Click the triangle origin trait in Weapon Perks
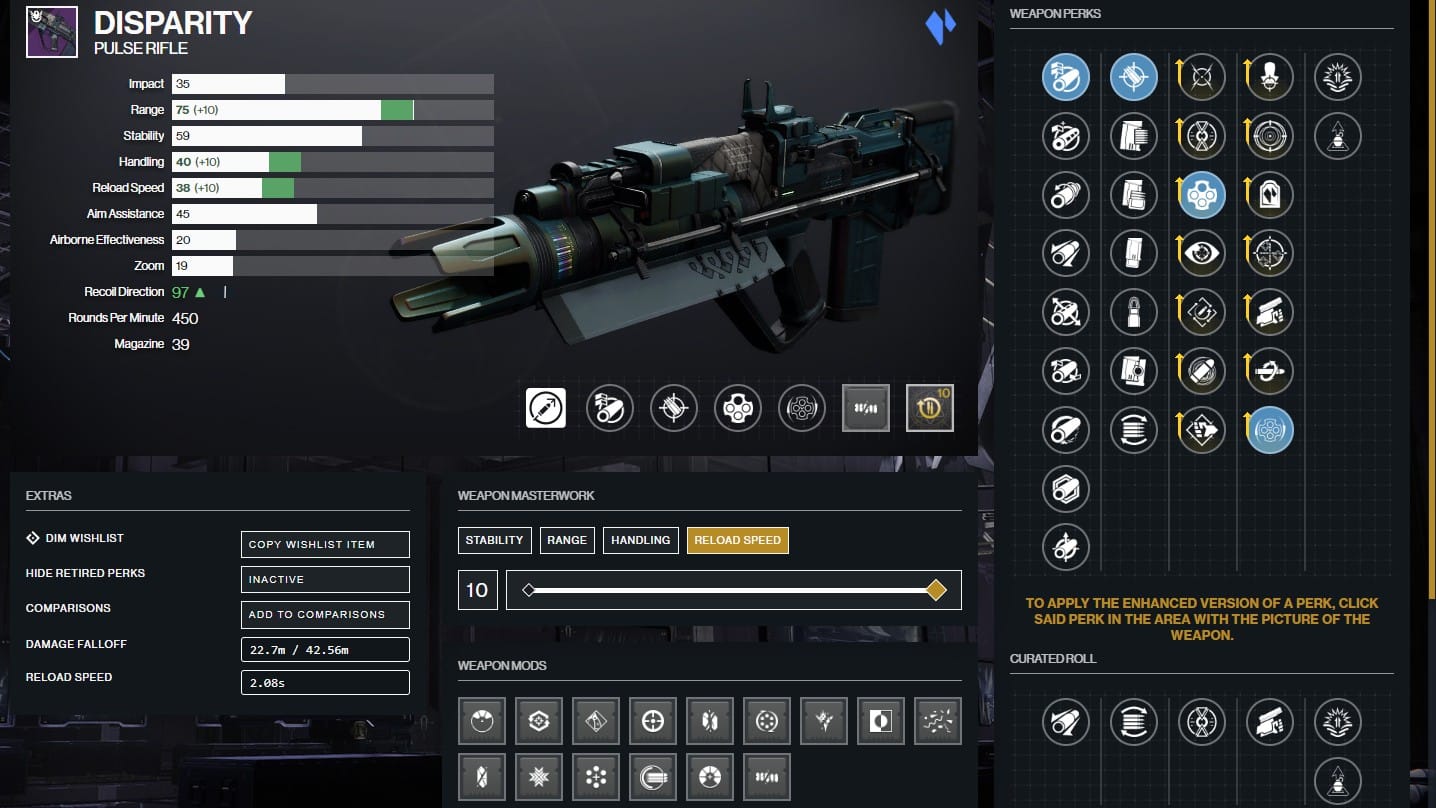 pos(1336,136)
